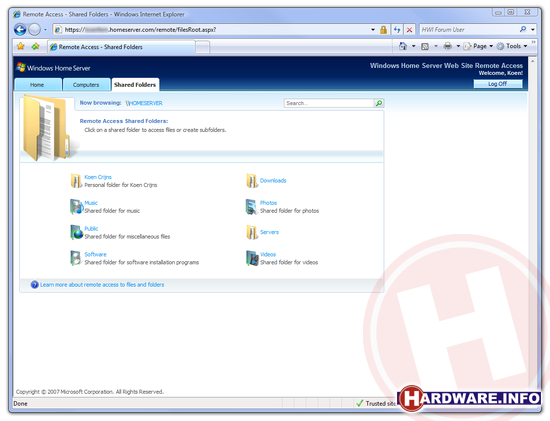Click the browser Forward arrow button
The height and width of the screenshot is (421, 550).
point(34,30)
